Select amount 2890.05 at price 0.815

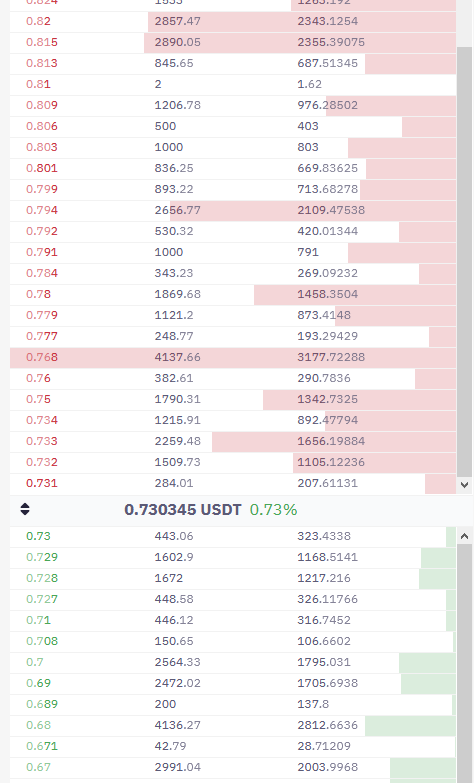[177, 42]
